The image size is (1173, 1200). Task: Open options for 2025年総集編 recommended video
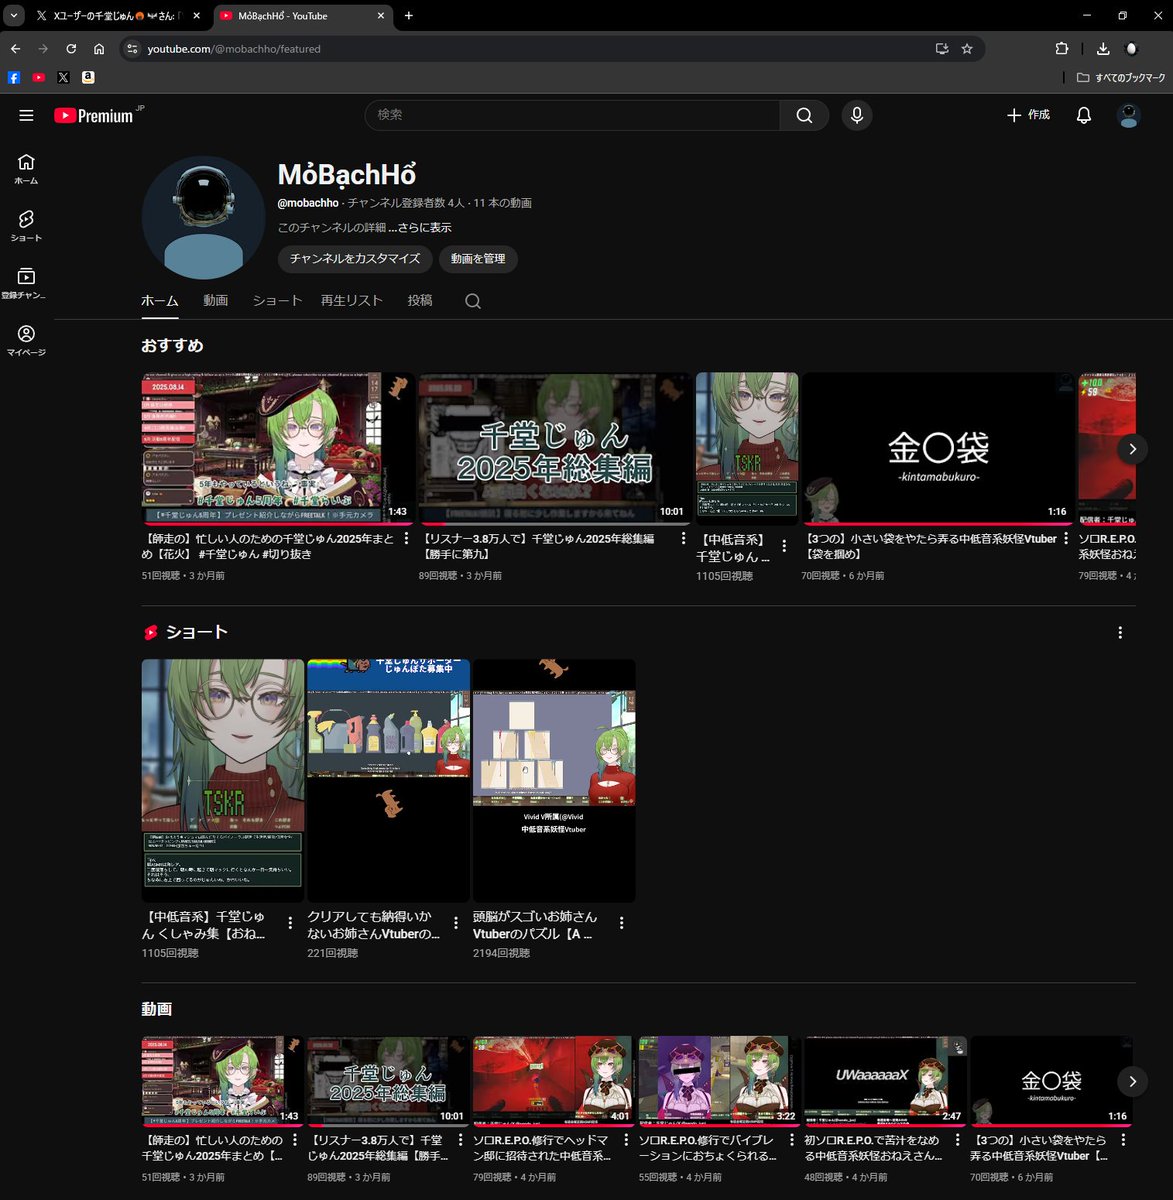(x=684, y=538)
